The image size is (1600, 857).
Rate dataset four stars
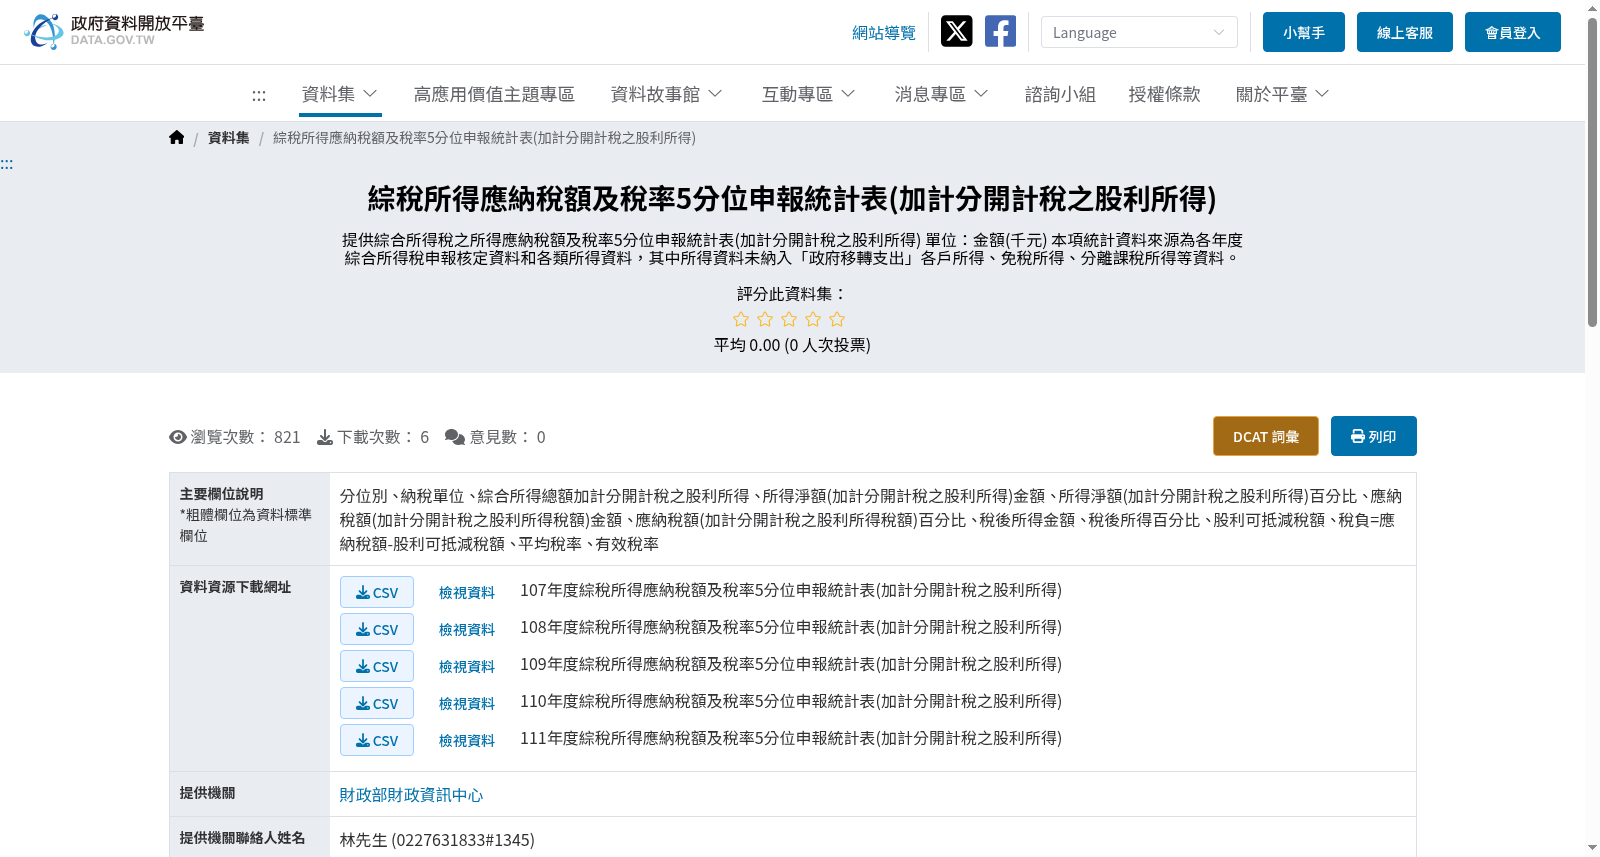click(x=813, y=319)
